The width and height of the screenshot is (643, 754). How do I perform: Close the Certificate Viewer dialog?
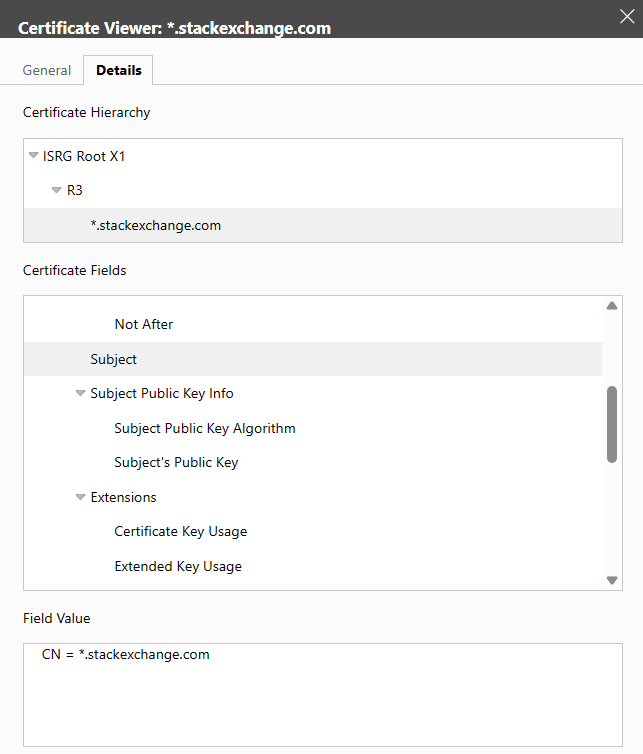[x=627, y=15]
